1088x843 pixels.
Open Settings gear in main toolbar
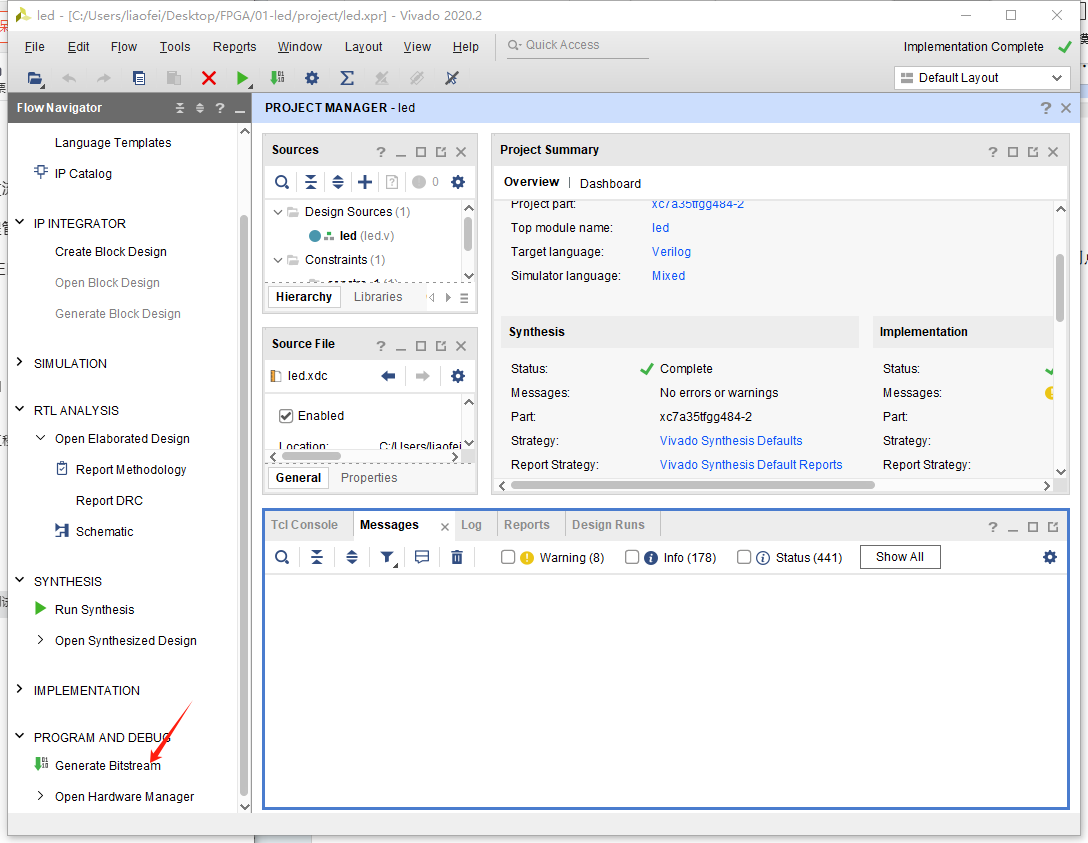point(312,78)
